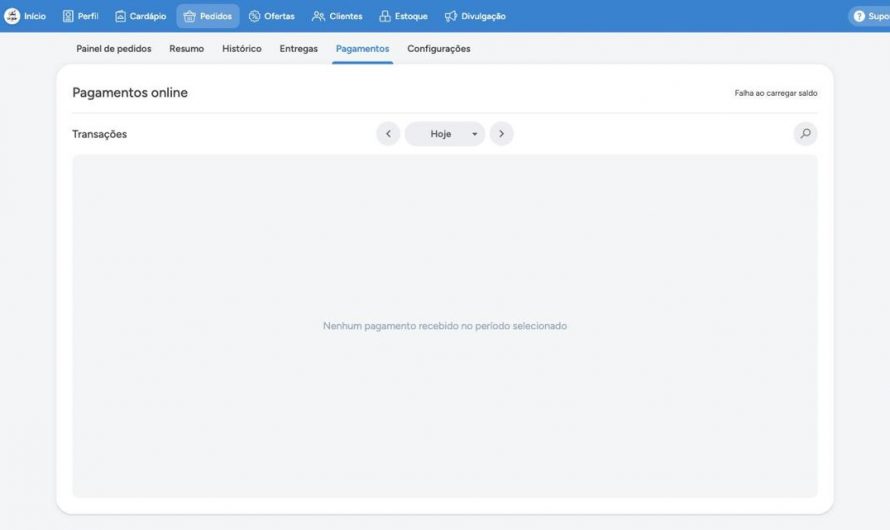Viewport: 890px width, 530px height.
Task: Go to next period with right arrow
Action: tap(501, 134)
